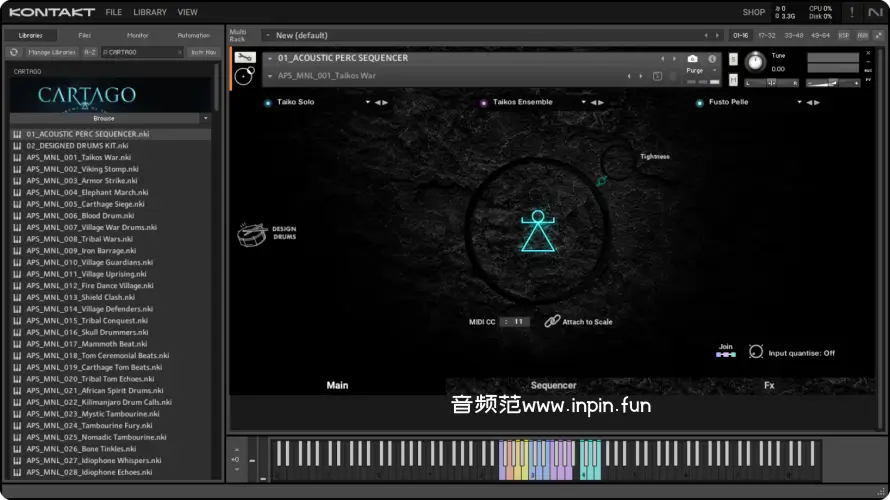The image size is (890, 500).
Task: Click the Design Drums drum icon
Action: click(x=251, y=234)
